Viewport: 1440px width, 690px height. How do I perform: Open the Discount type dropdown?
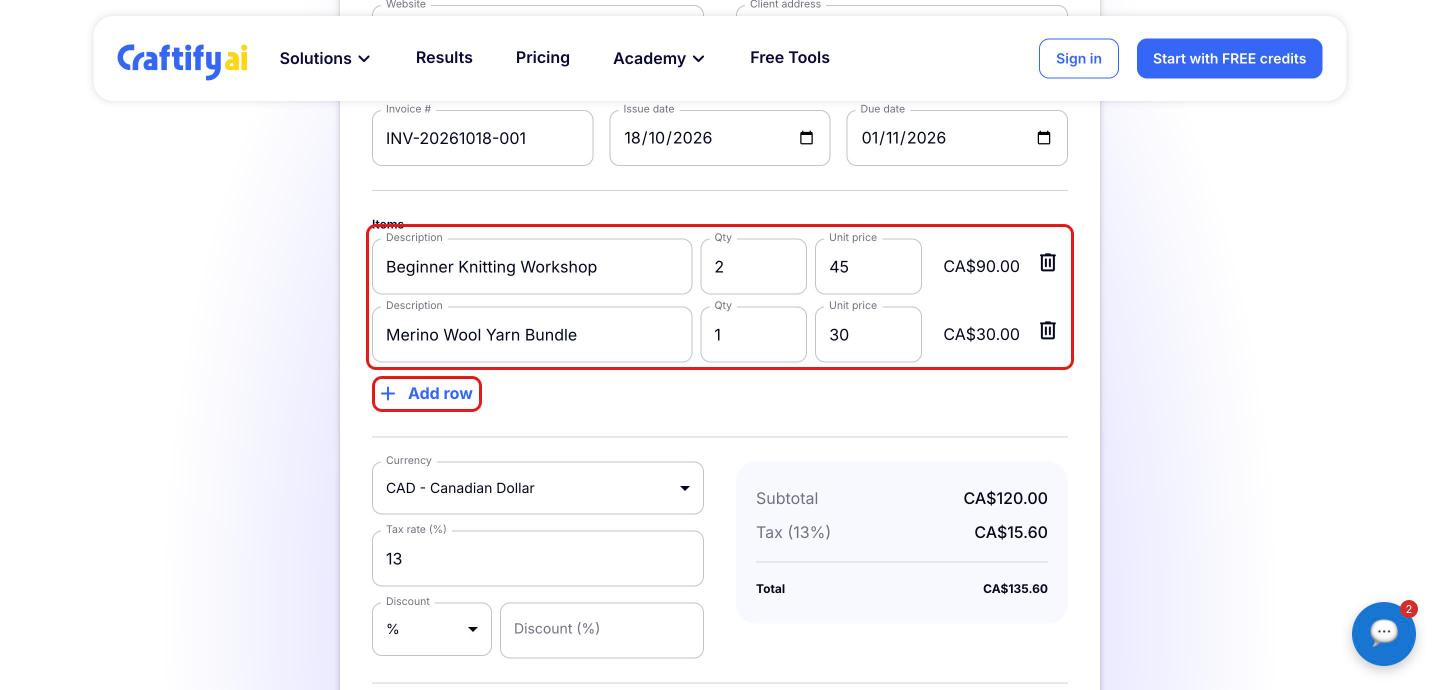432,629
